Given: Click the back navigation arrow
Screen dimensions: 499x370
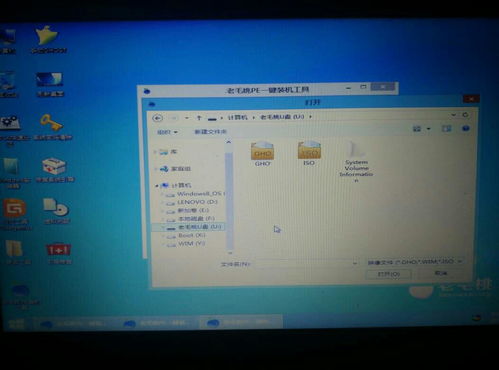Looking at the screenshot, I should click(x=157, y=118).
